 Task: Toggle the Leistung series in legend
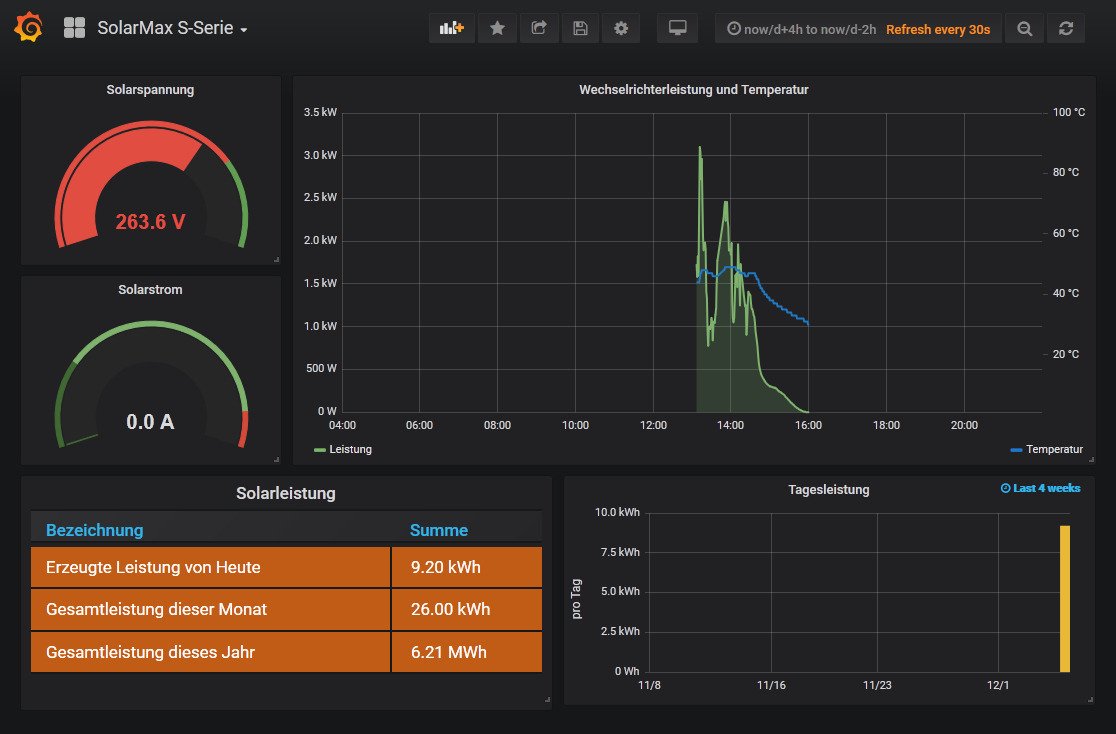(x=349, y=450)
